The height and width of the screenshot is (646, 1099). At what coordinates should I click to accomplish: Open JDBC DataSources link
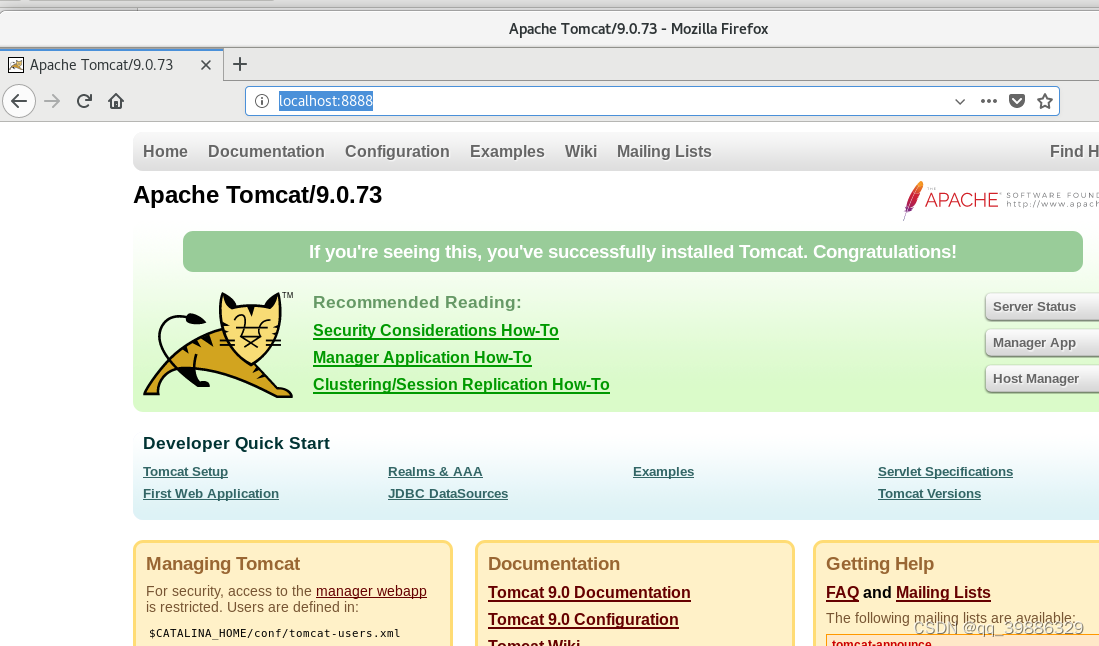click(x=448, y=493)
